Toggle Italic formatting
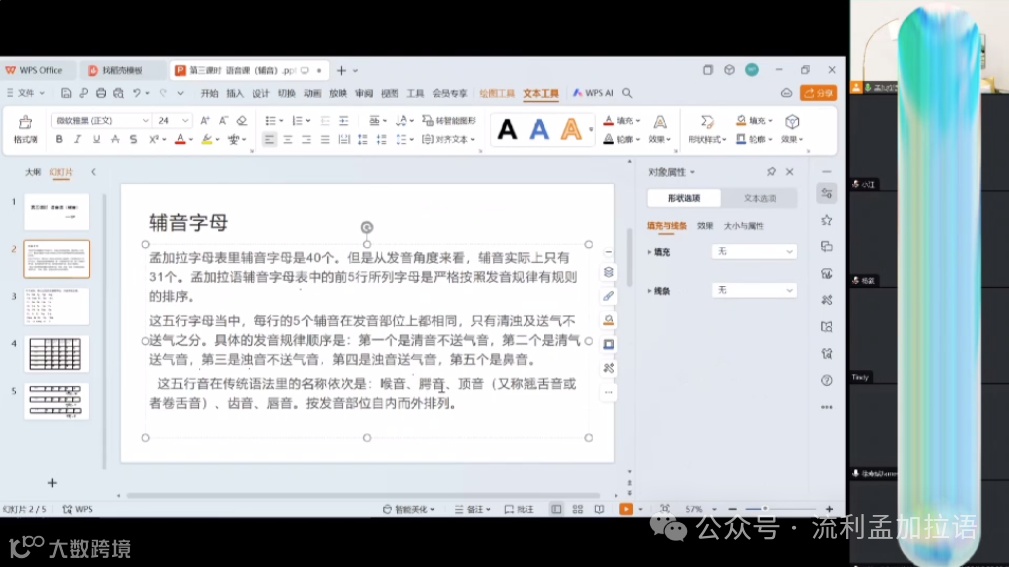 77,139
